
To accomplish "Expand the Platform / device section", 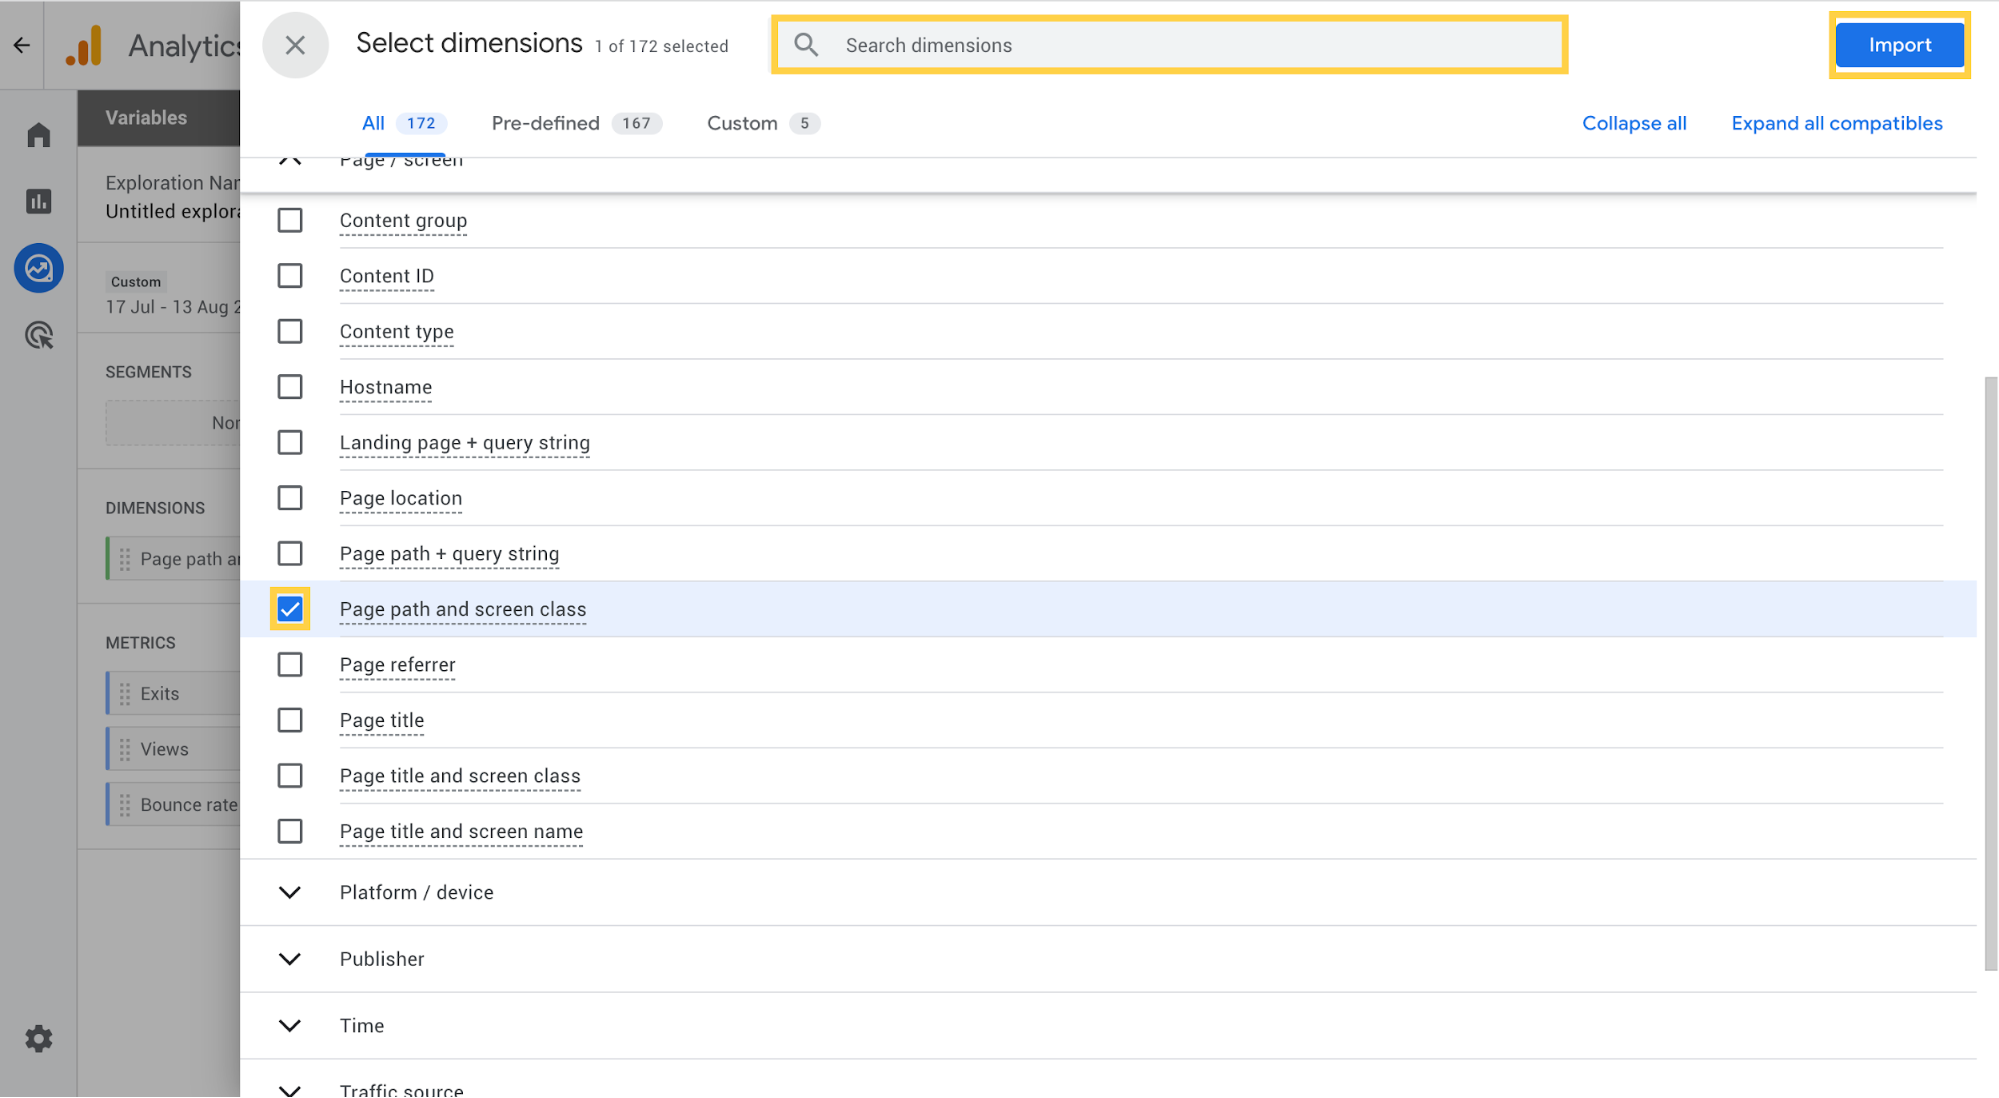I will tap(290, 892).
